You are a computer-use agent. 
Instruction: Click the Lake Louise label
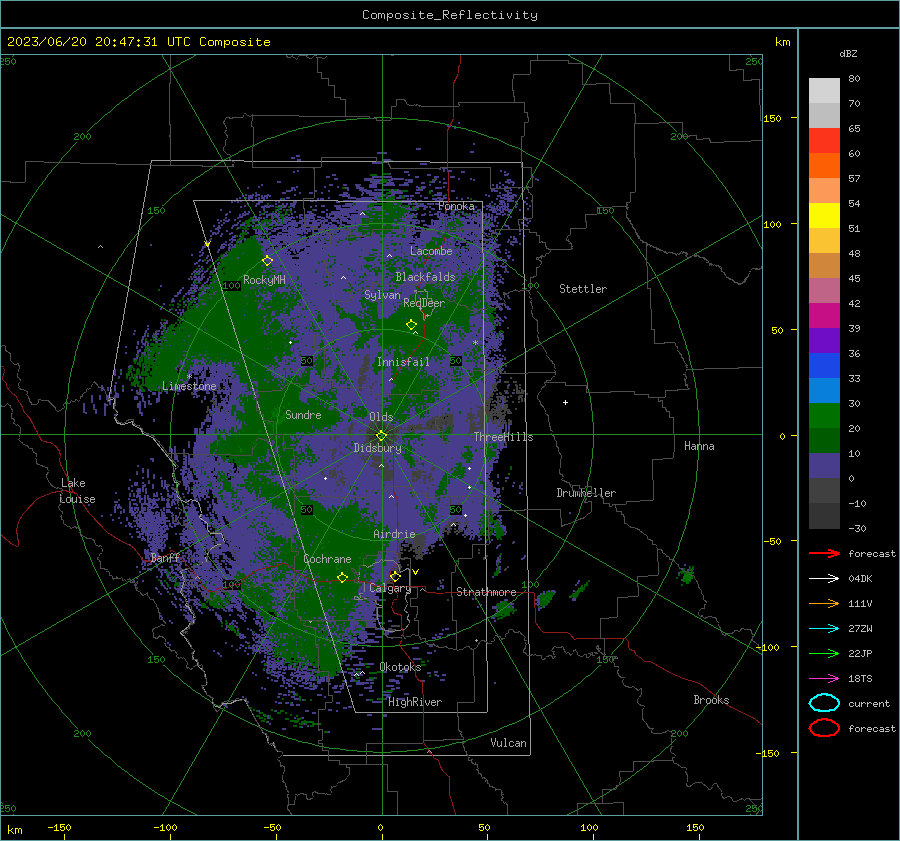(77, 491)
